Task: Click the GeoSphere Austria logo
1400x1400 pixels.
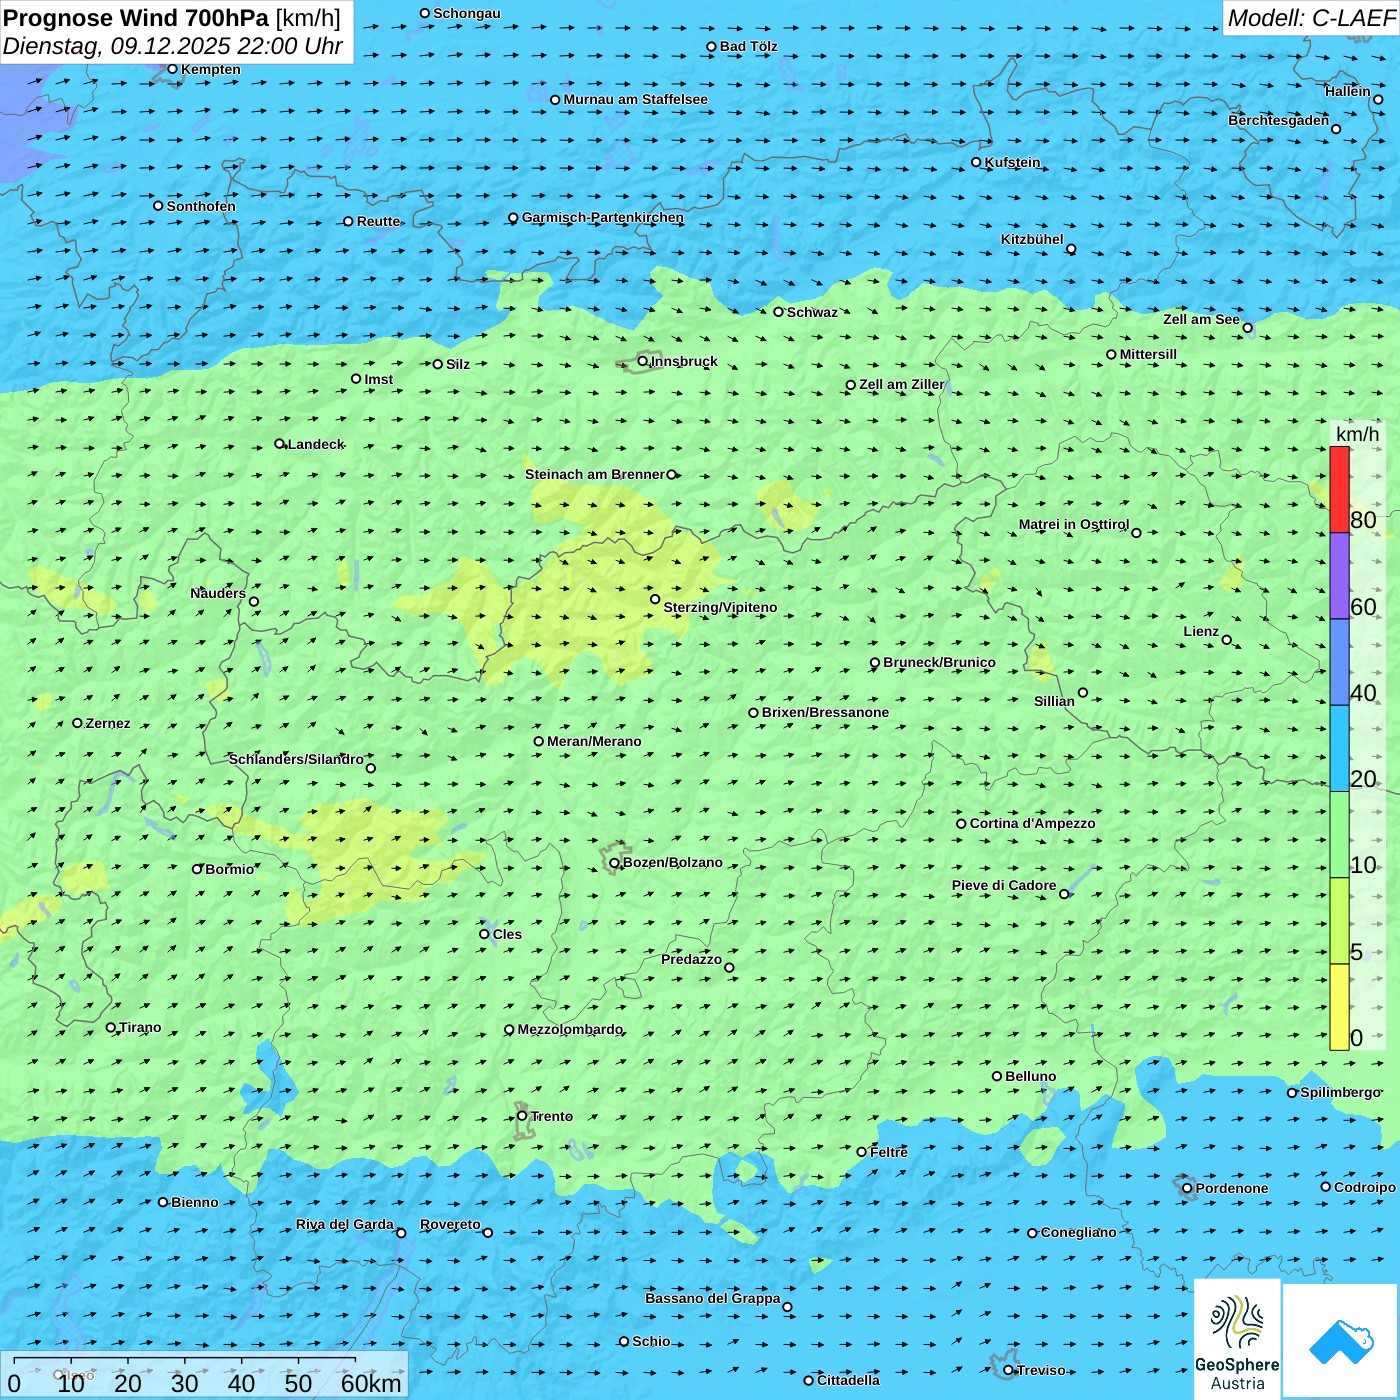Action: pyautogui.click(x=1237, y=1340)
